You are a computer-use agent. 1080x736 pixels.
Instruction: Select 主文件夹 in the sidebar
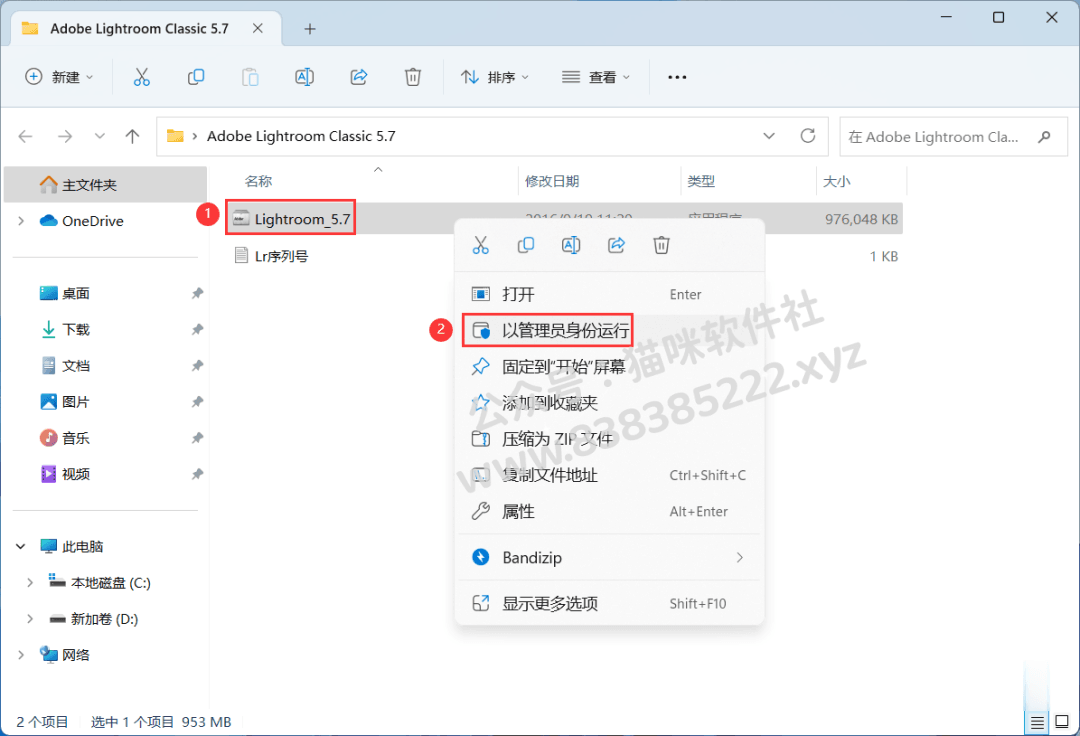pos(105,185)
